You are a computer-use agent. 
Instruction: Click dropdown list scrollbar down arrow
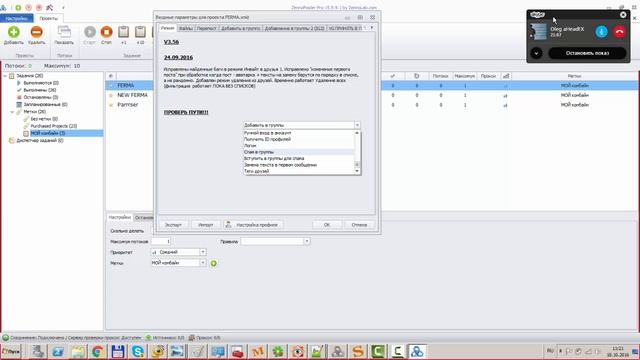(x=357, y=171)
